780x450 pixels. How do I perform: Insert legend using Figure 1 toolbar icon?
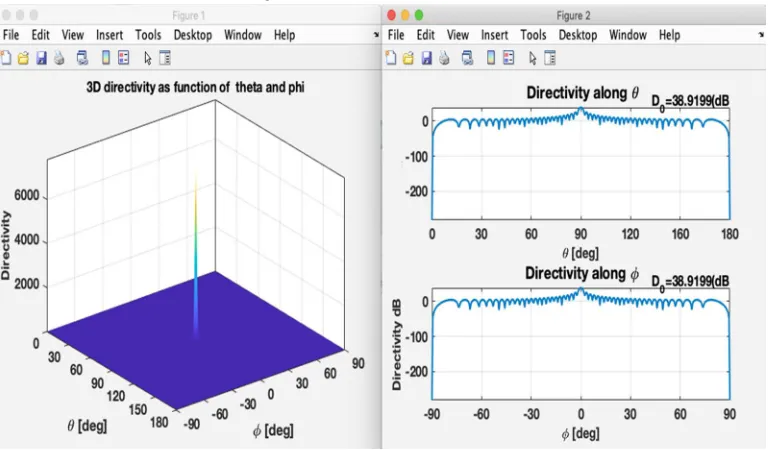click(123, 58)
